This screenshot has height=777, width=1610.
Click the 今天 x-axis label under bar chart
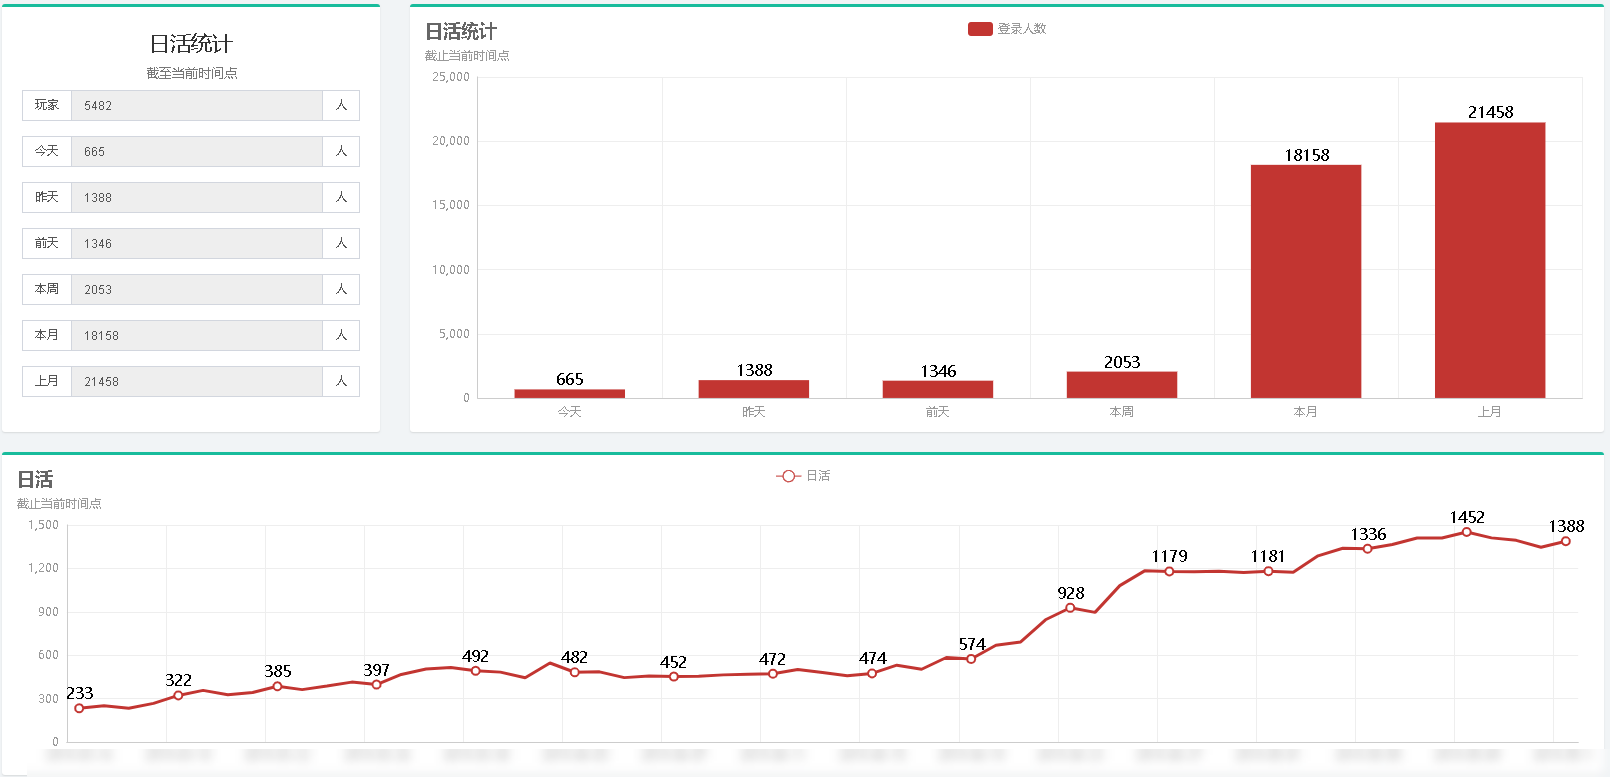(570, 412)
